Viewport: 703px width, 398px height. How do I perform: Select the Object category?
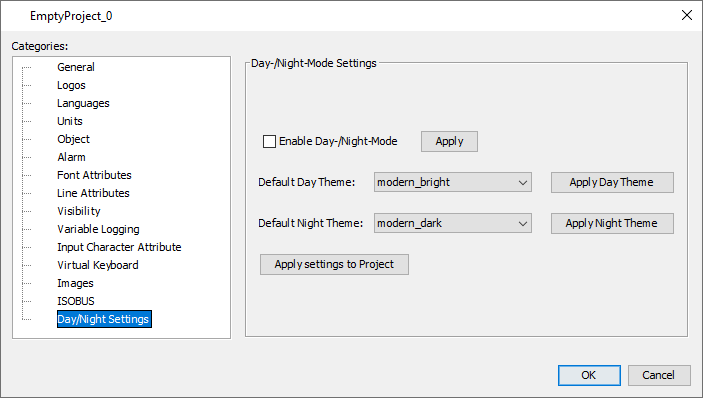click(x=73, y=139)
